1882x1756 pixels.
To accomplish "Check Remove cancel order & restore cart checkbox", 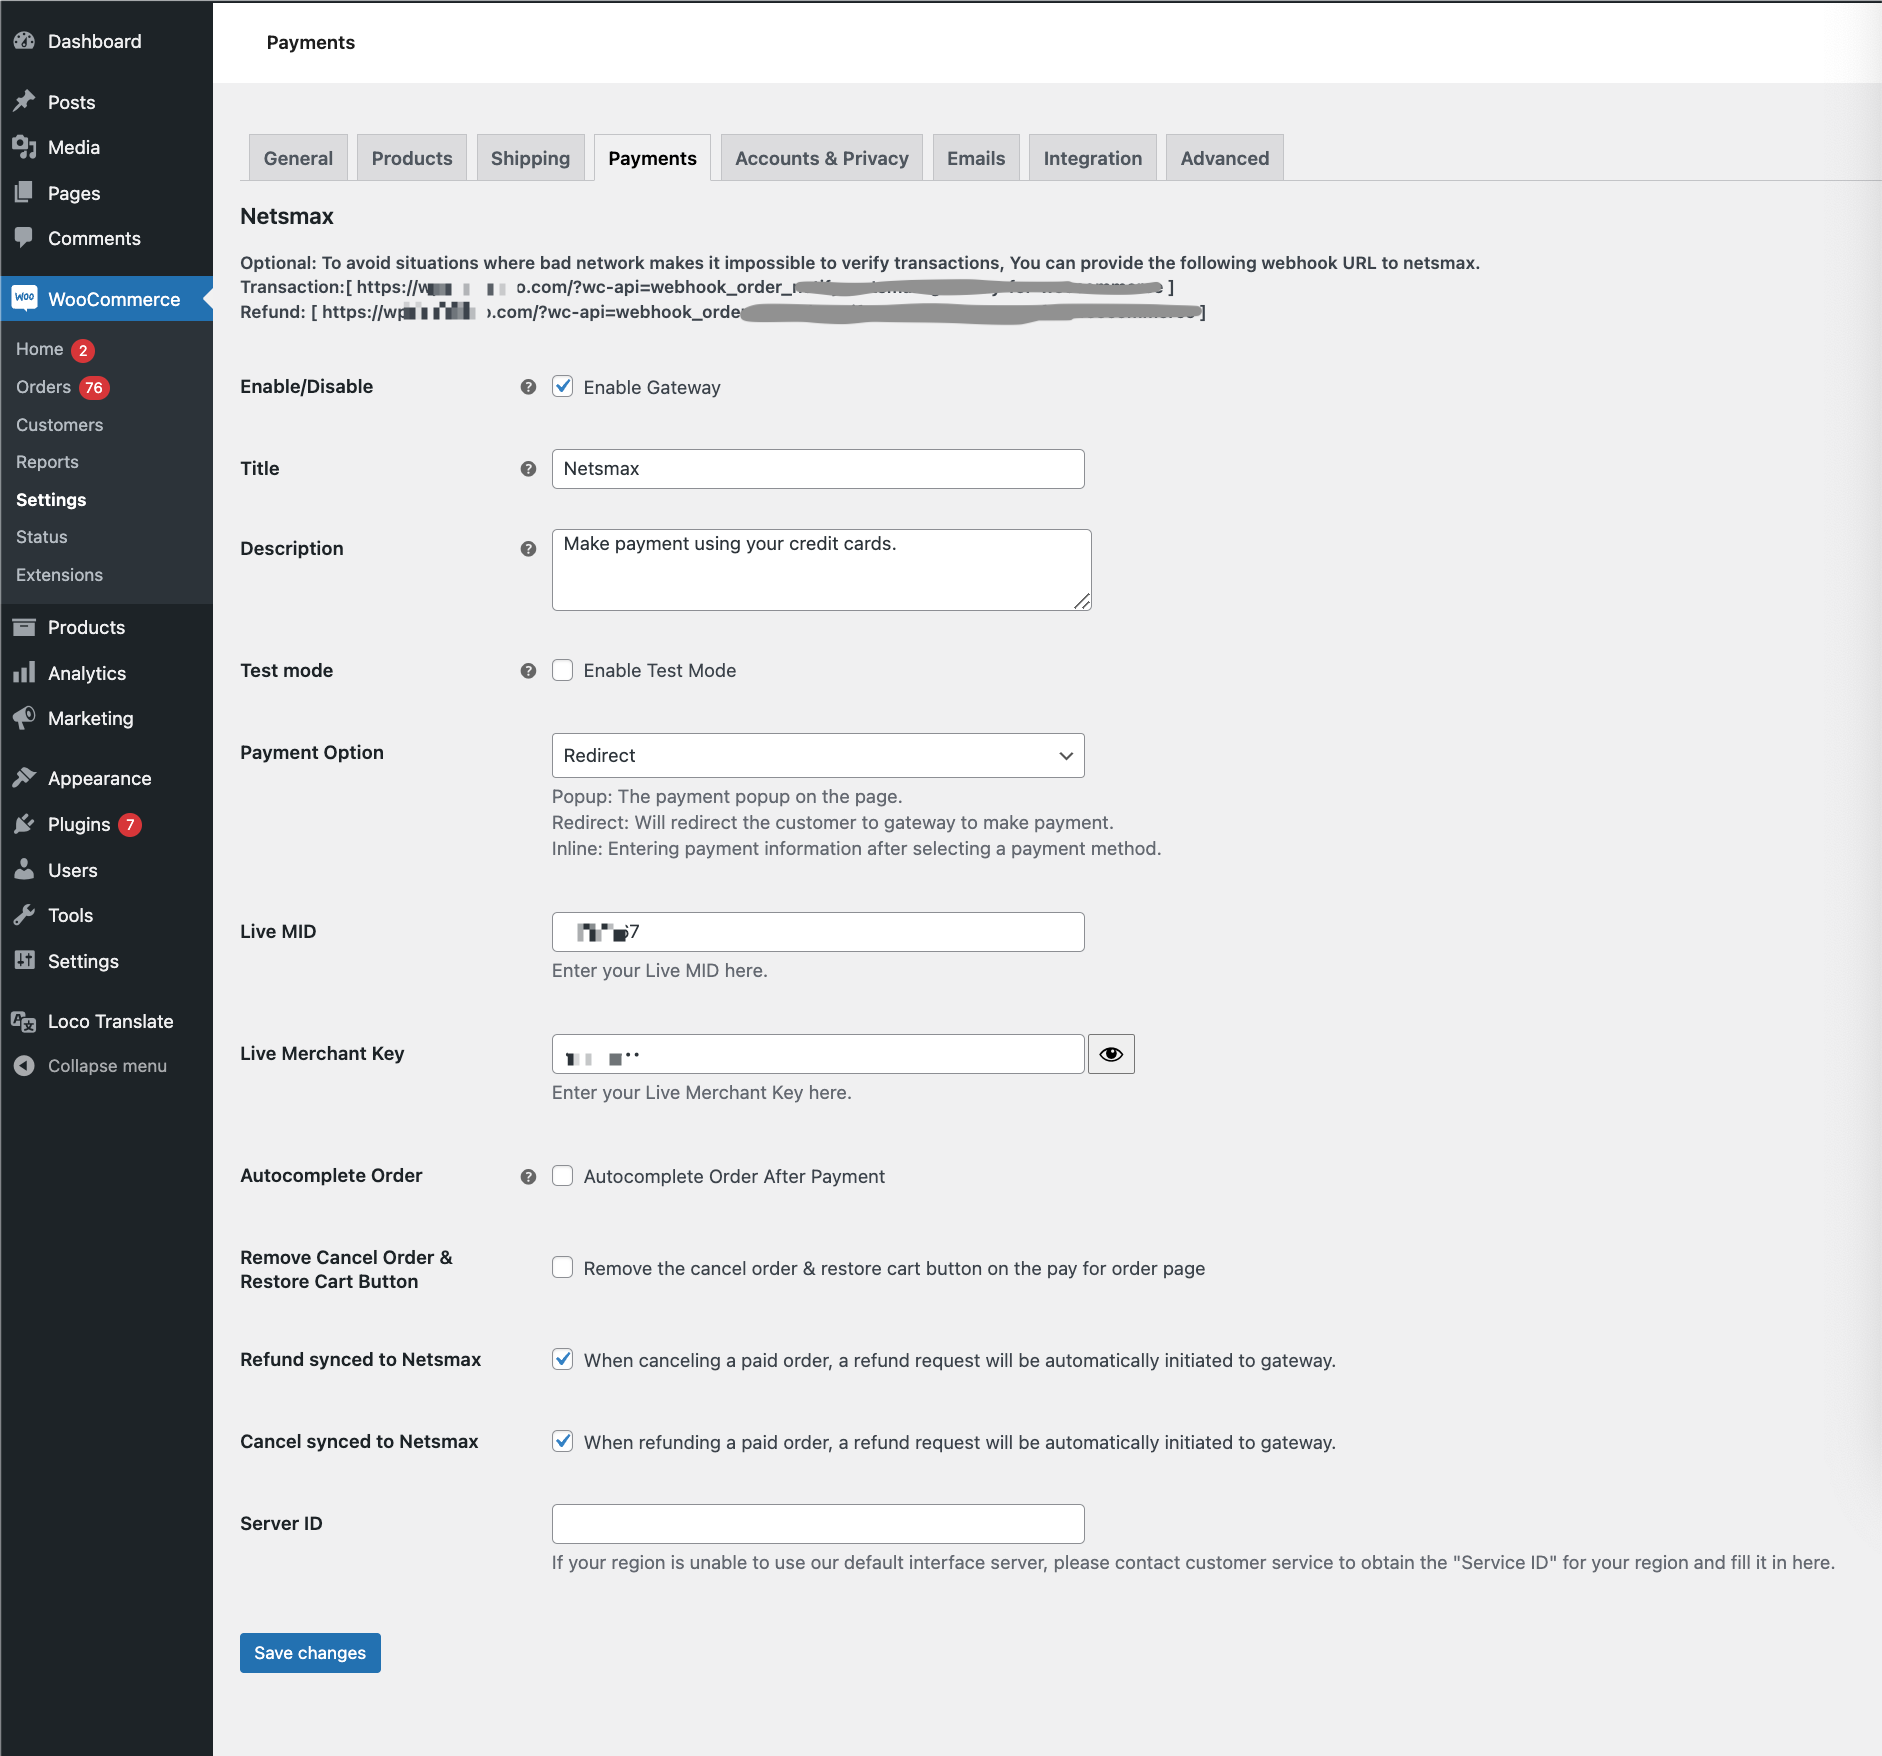I will tap(563, 1268).
